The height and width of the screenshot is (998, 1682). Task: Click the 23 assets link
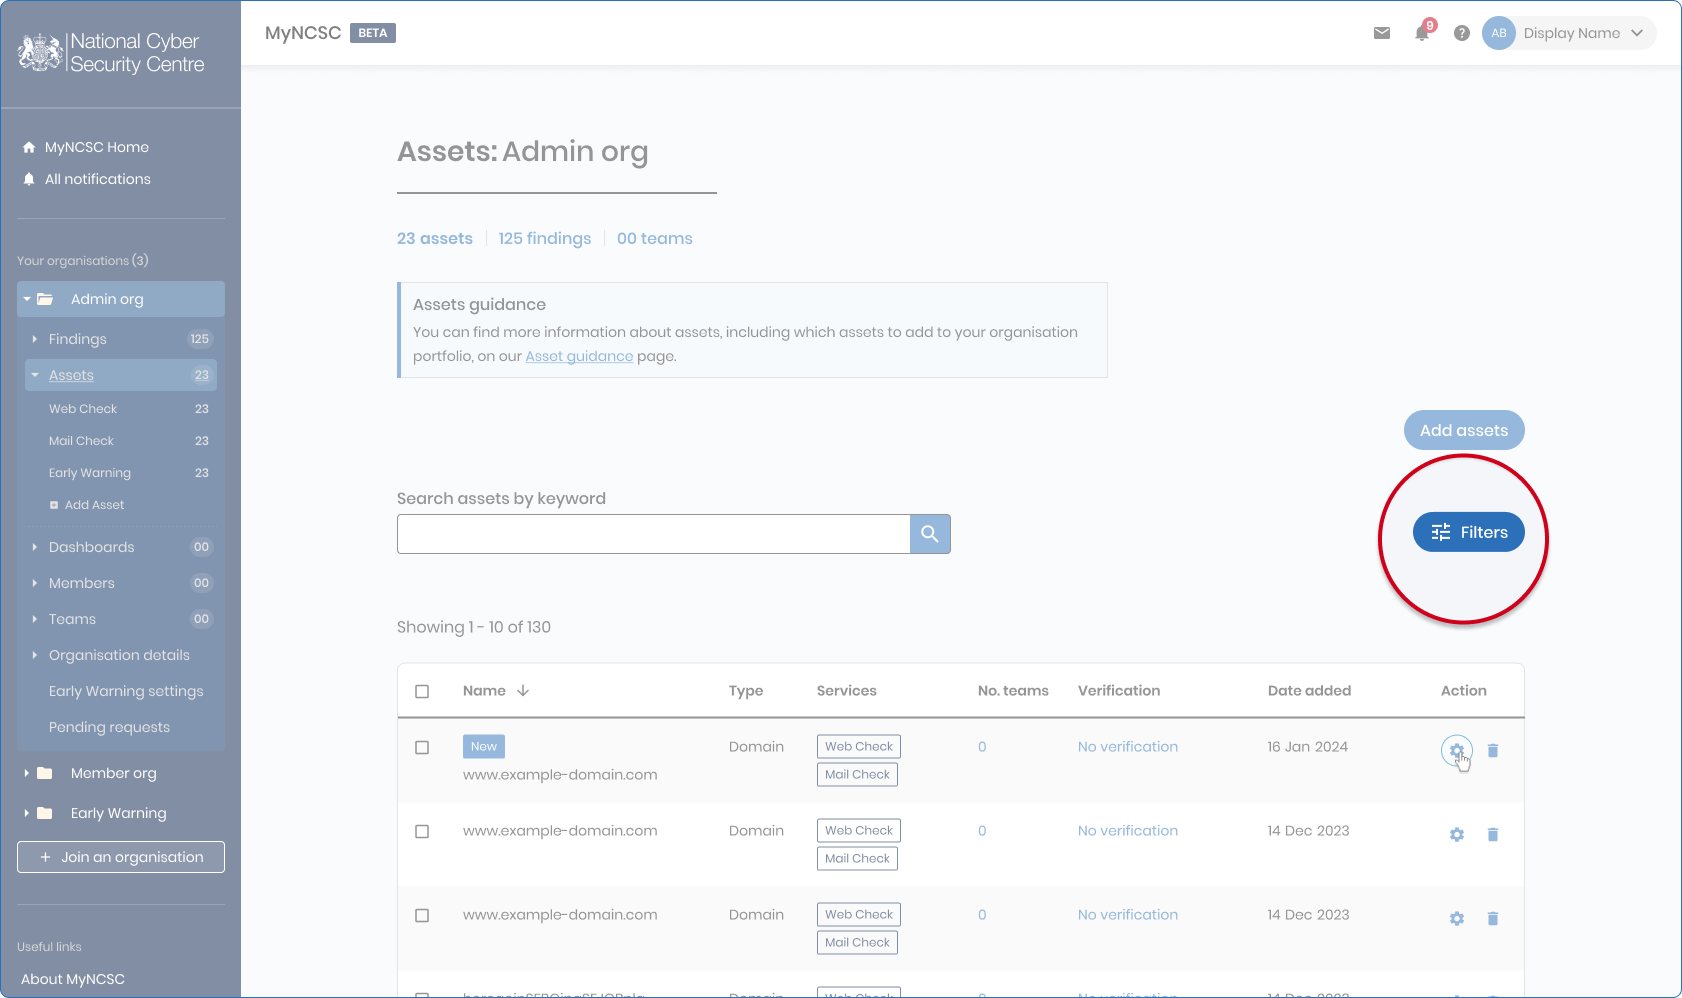coord(435,238)
